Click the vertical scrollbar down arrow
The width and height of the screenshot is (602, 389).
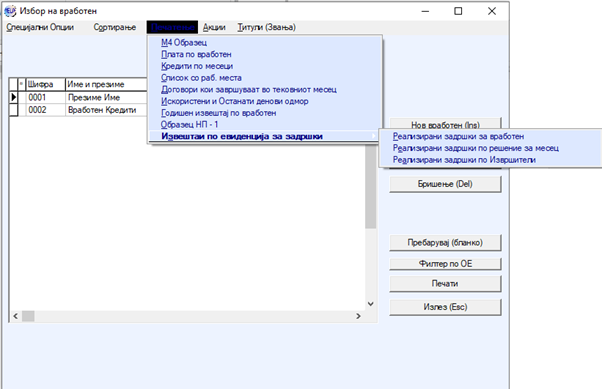point(370,304)
